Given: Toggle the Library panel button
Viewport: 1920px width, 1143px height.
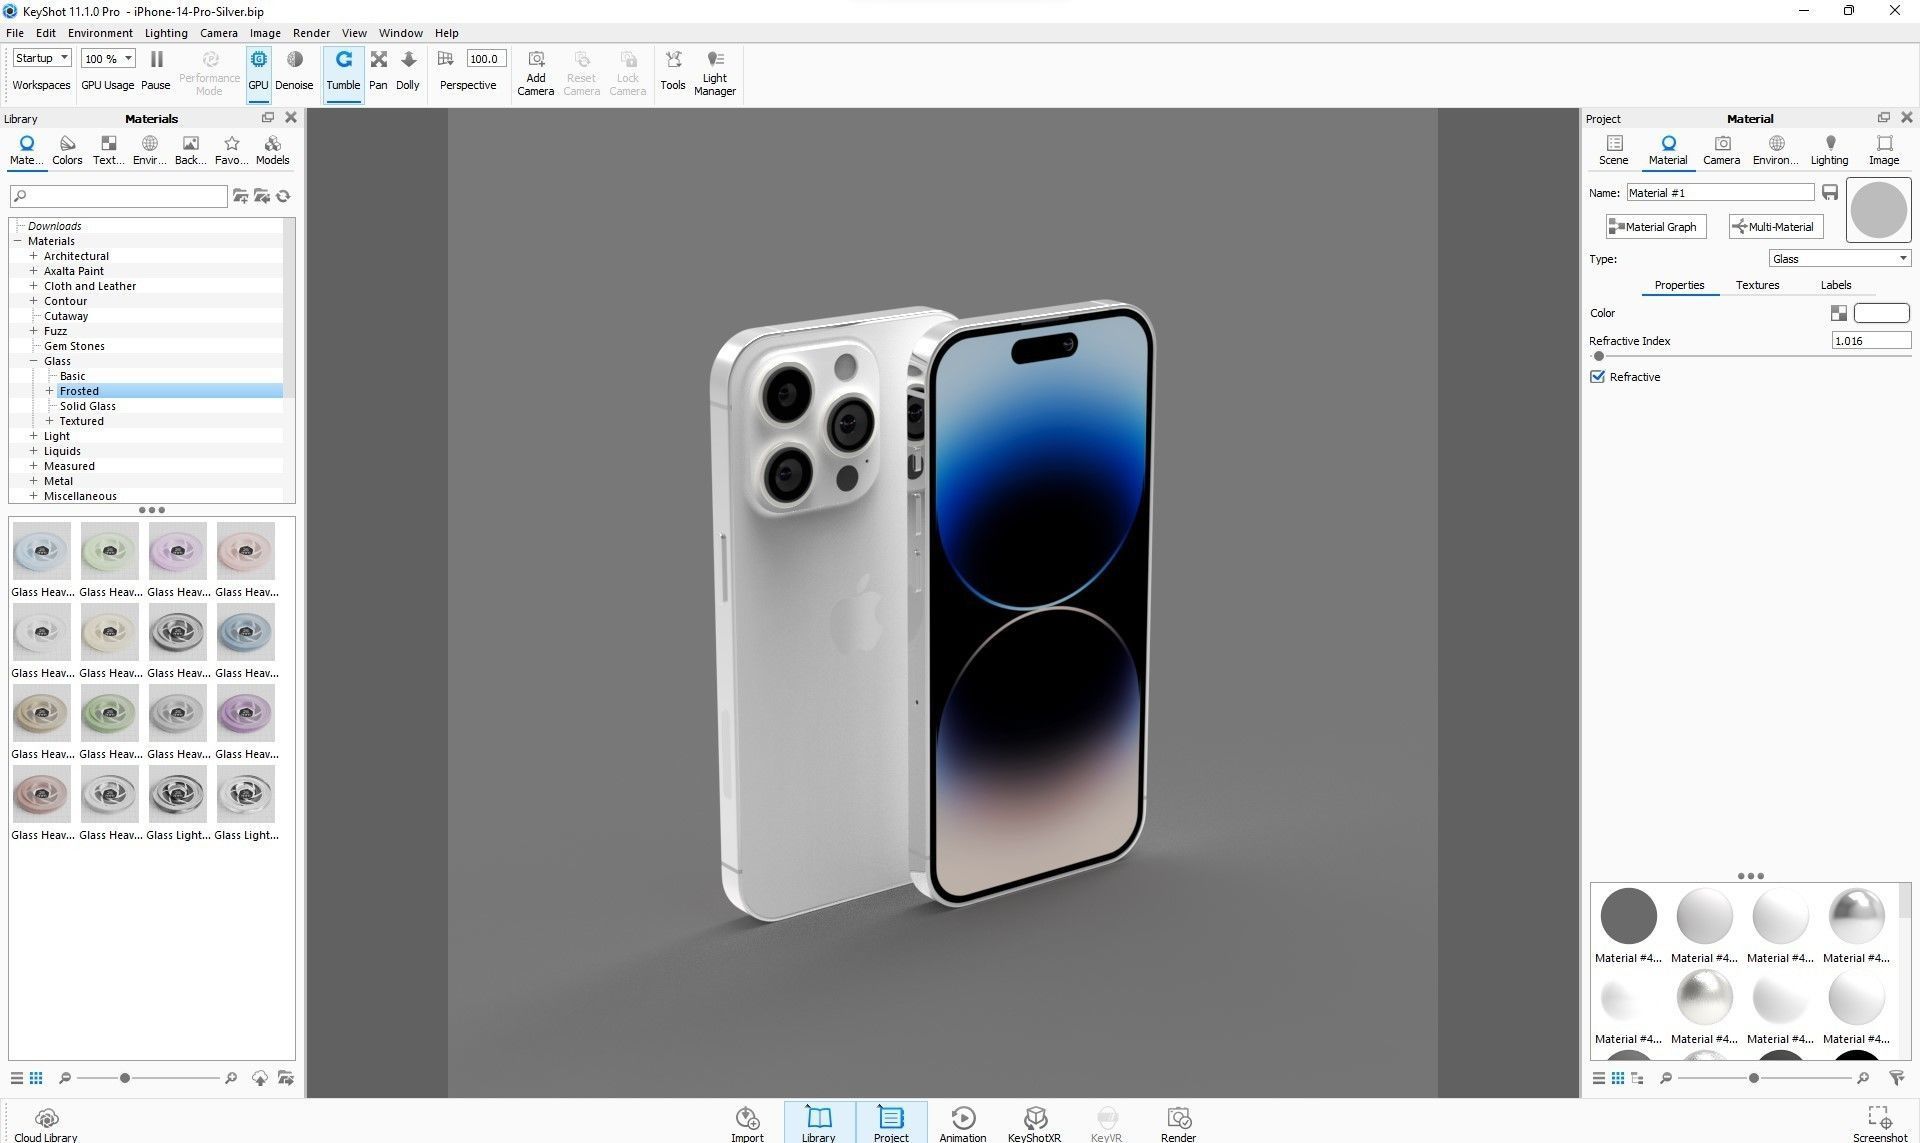Looking at the screenshot, I should [x=819, y=1123].
